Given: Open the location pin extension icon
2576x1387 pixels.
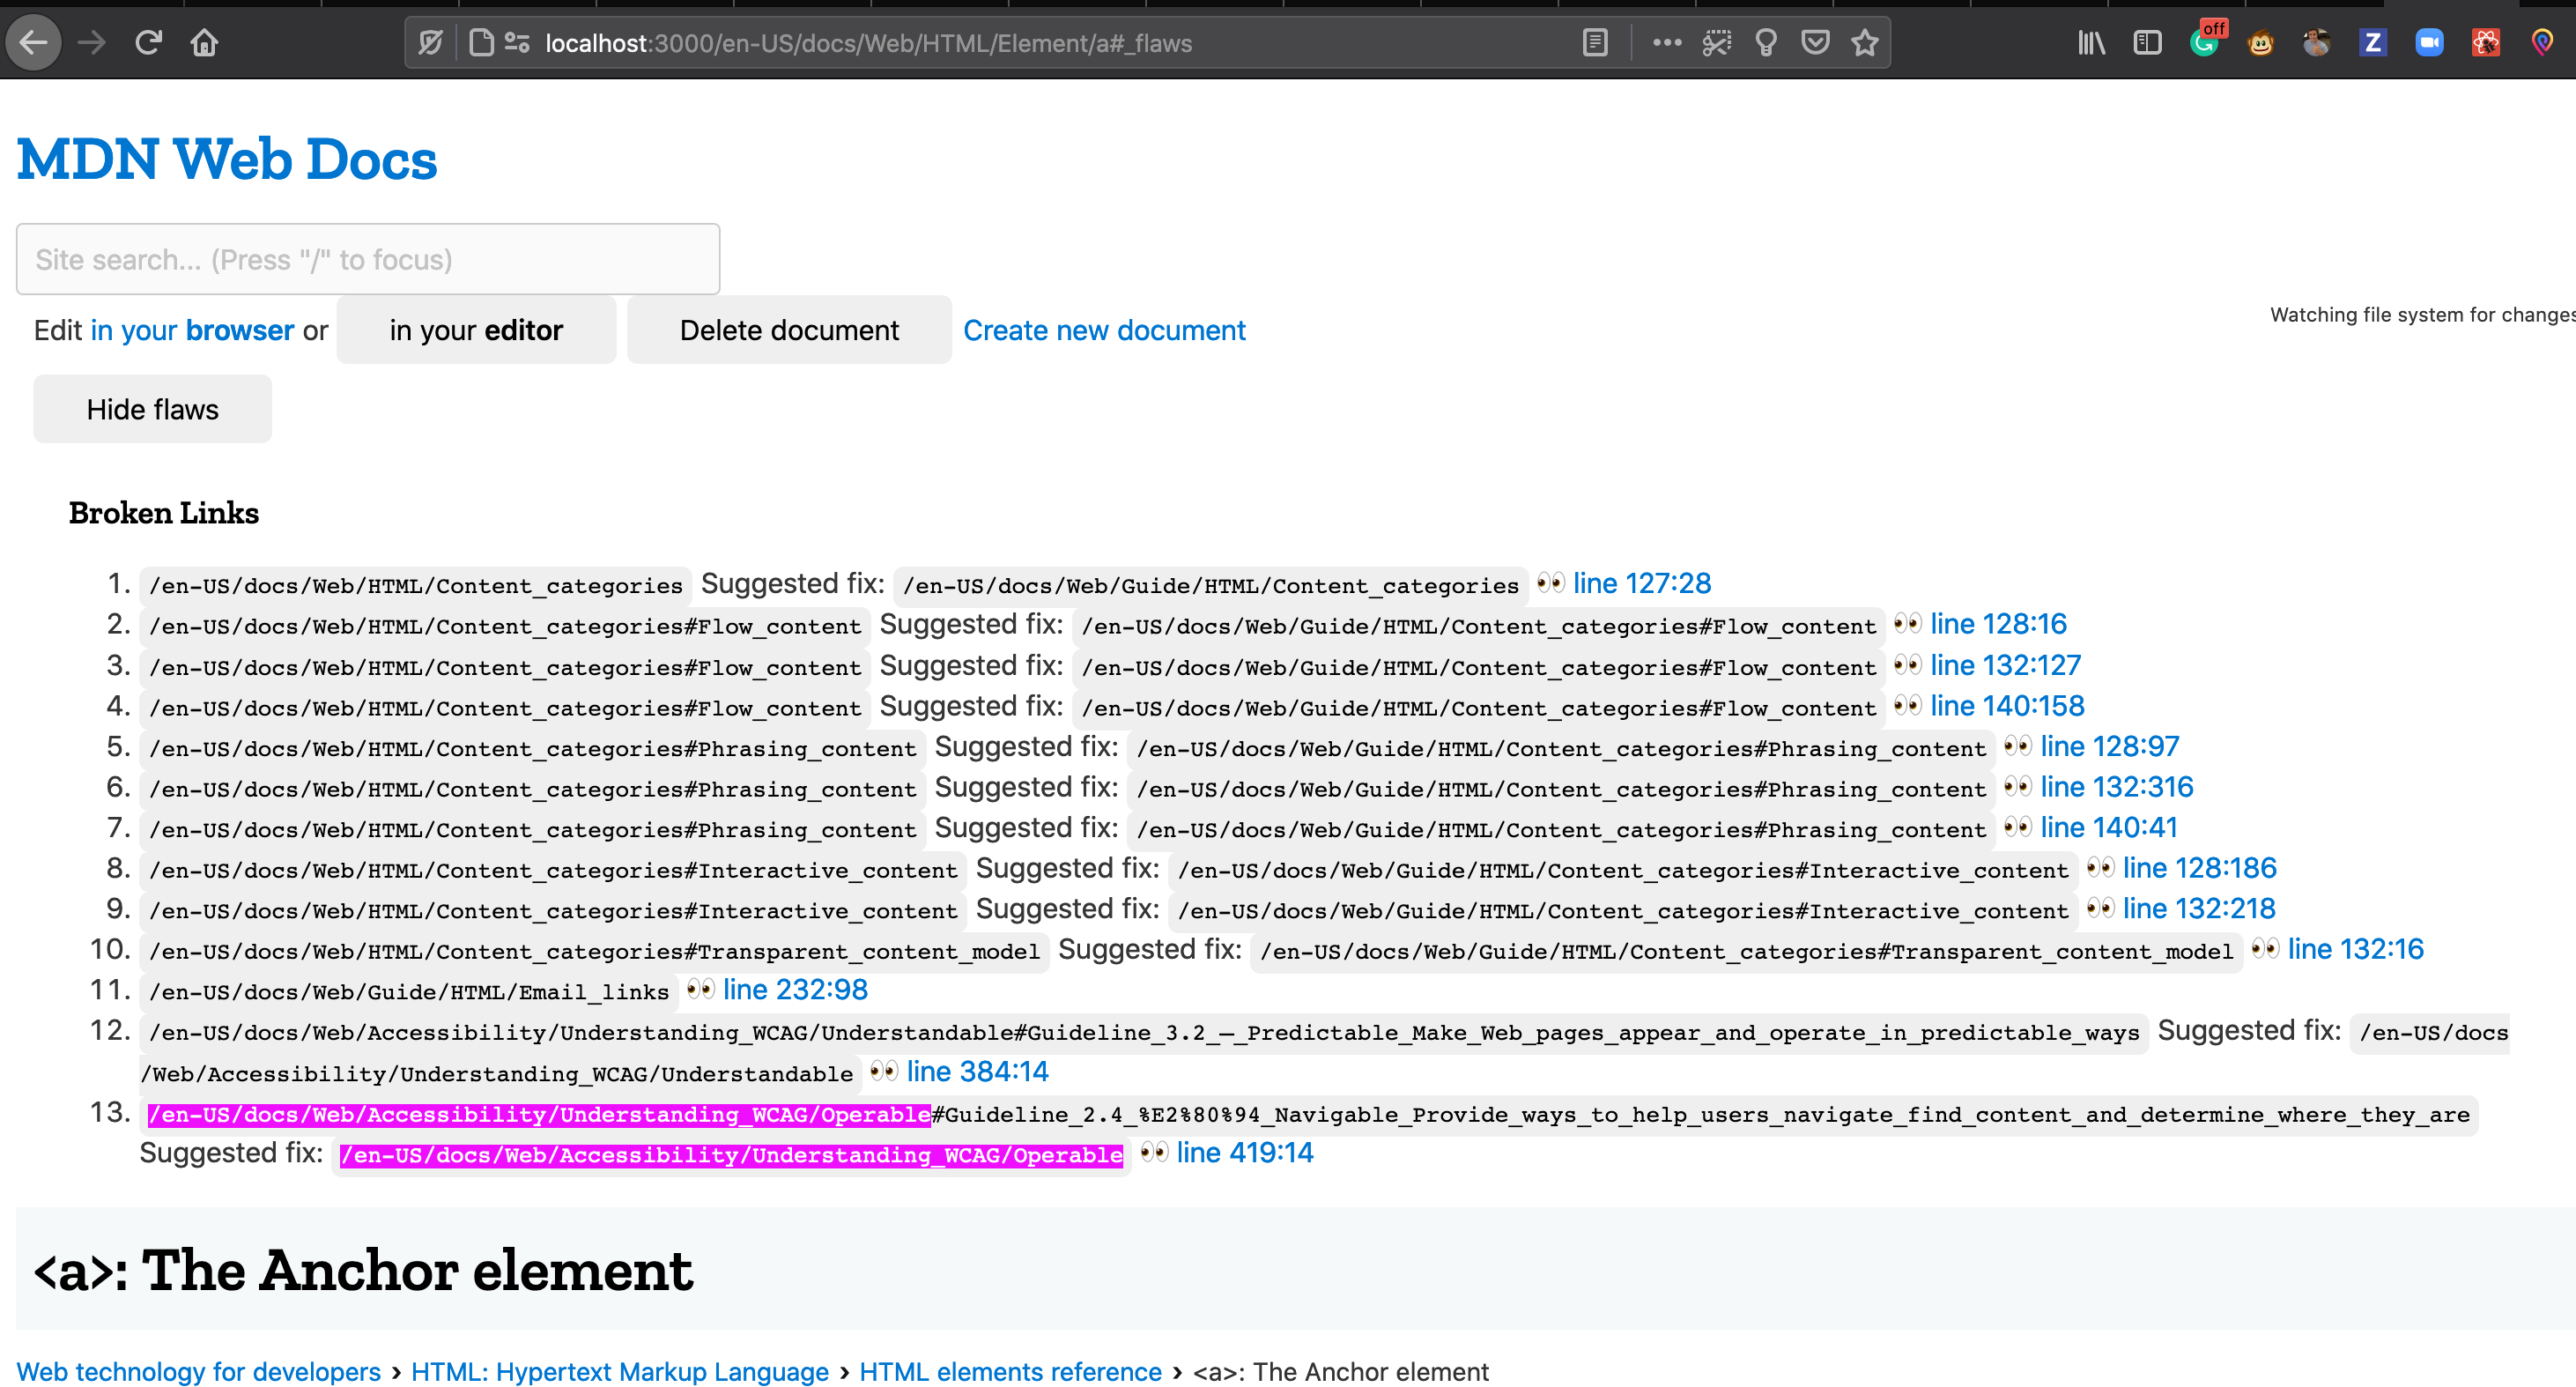Looking at the screenshot, I should point(2542,43).
